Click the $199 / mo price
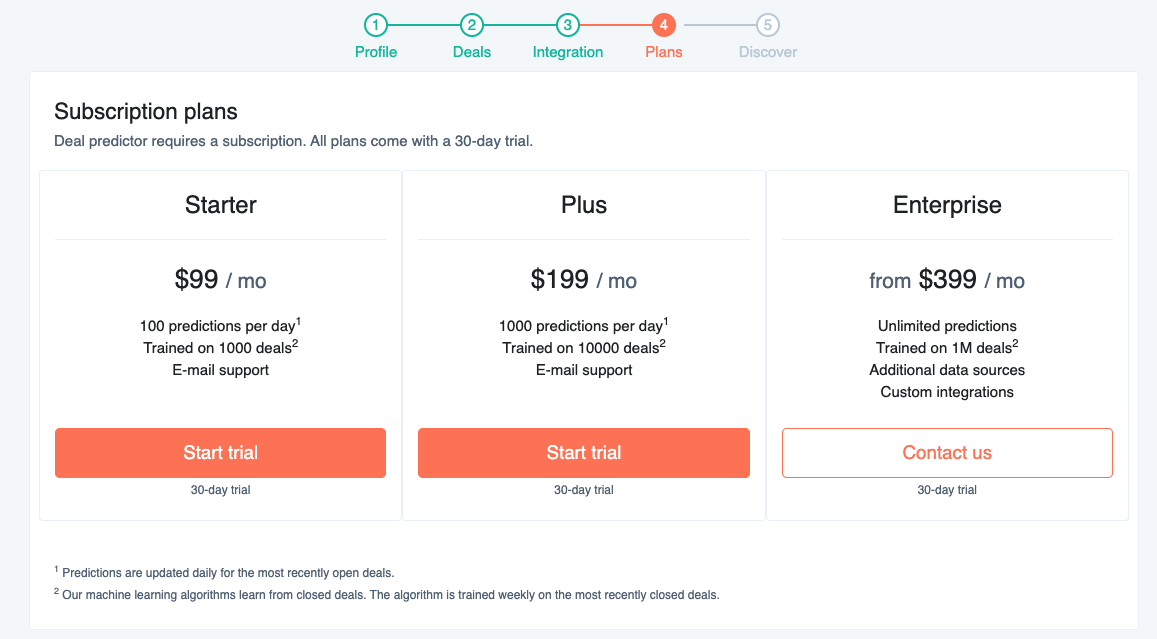Viewport: 1157px width, 639px height. point(584,280)
